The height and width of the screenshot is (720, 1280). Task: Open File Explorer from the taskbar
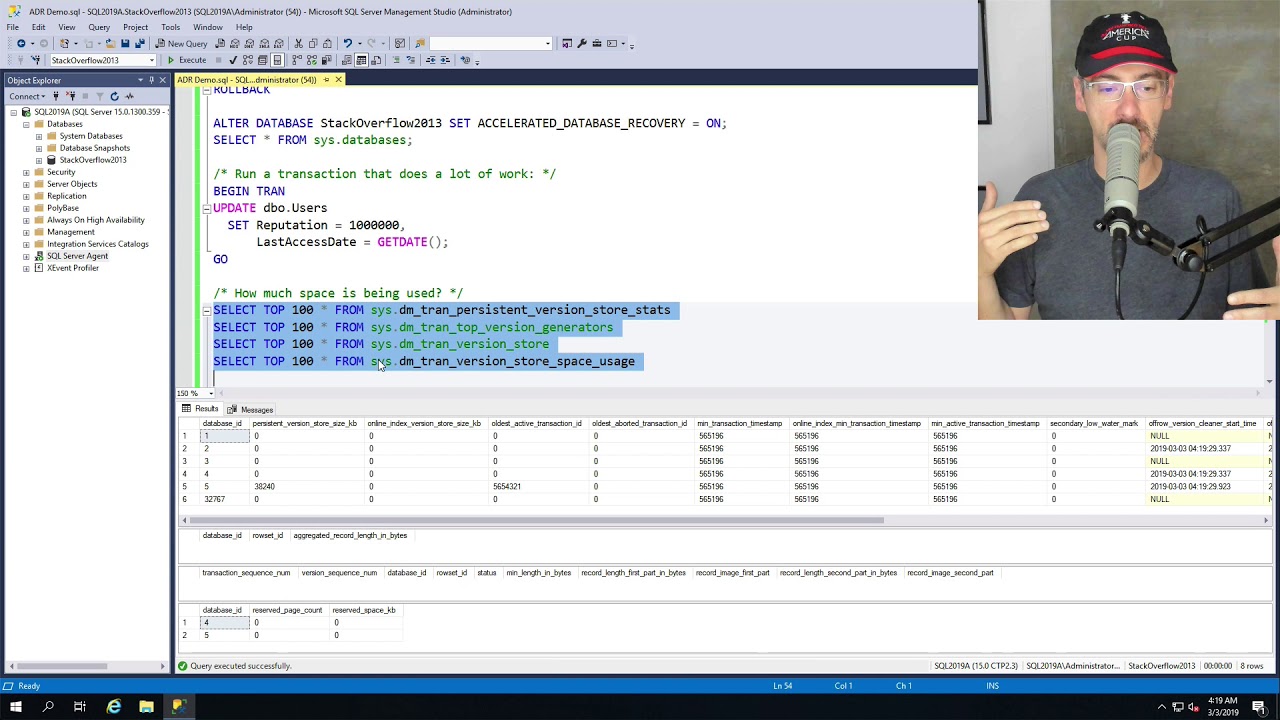tap(146, 707)
